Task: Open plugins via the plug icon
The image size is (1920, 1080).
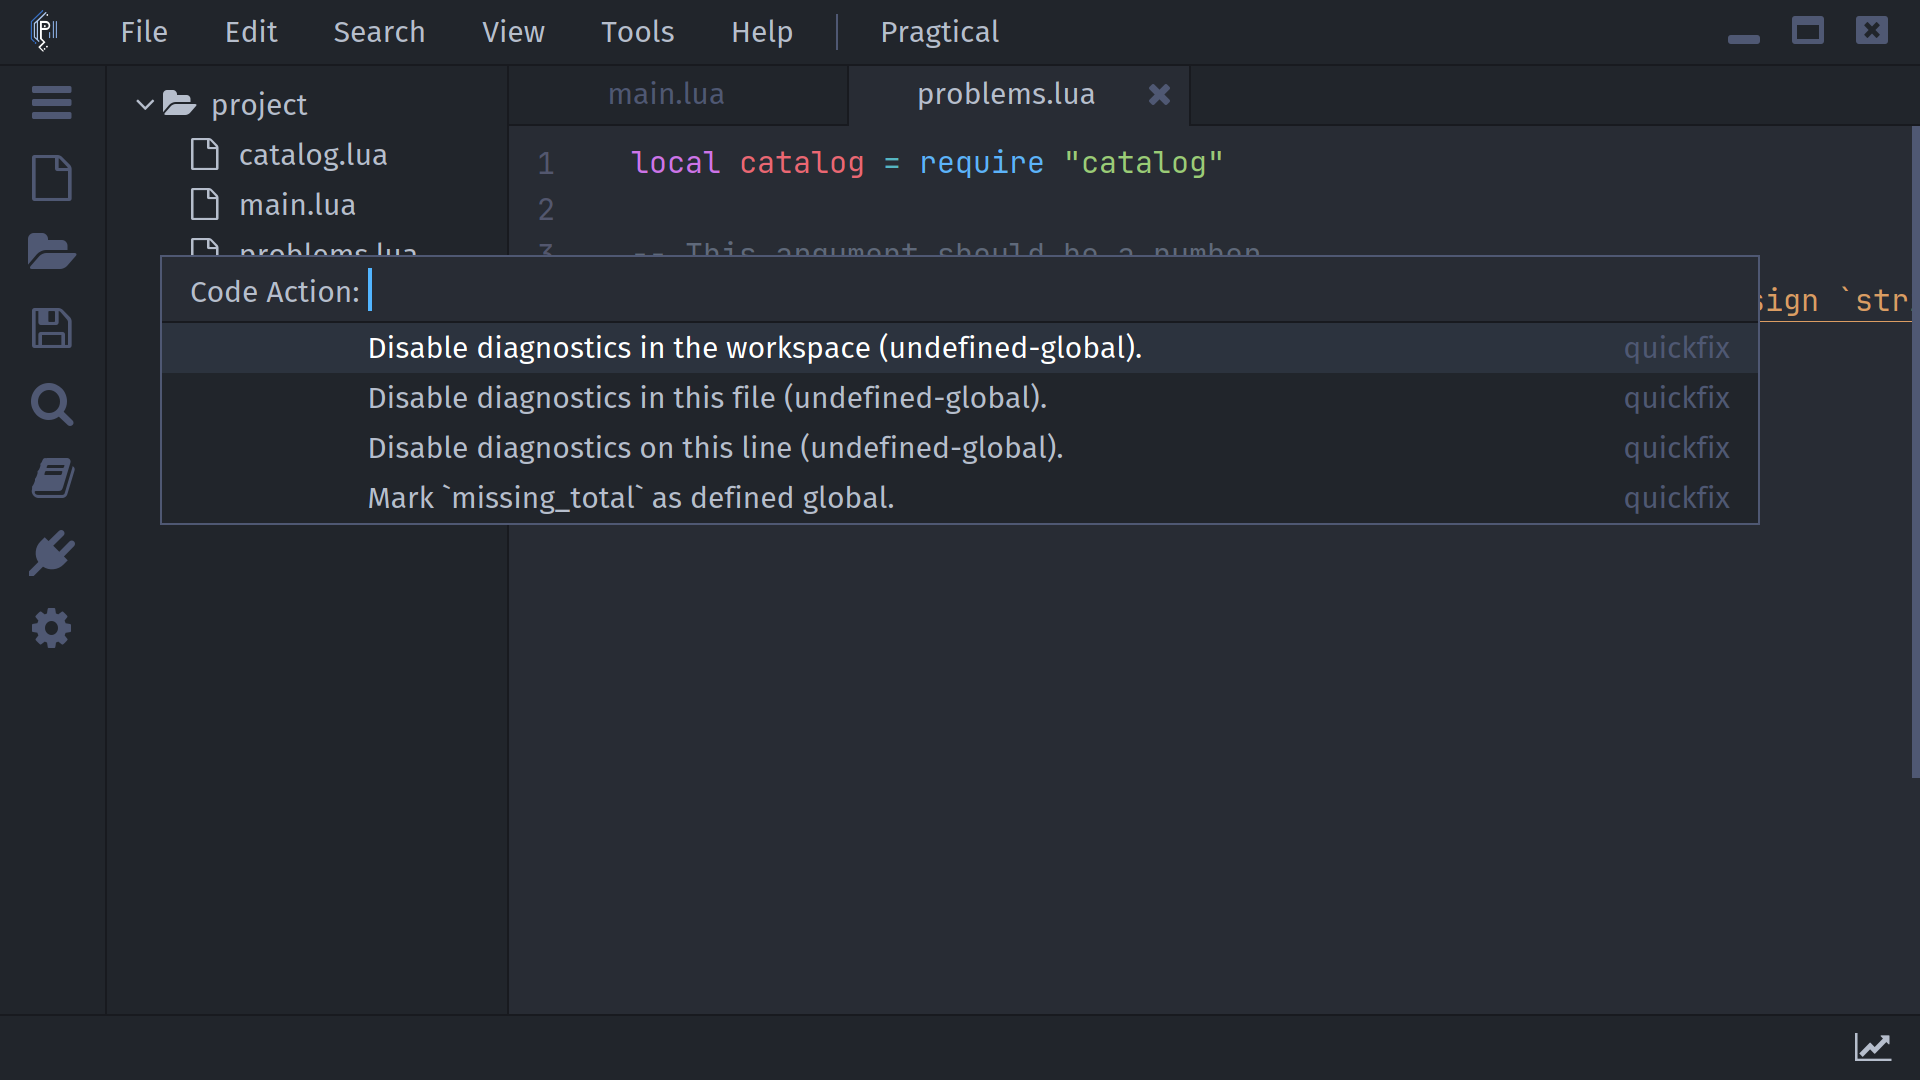Action: click(x=51, y=553)
